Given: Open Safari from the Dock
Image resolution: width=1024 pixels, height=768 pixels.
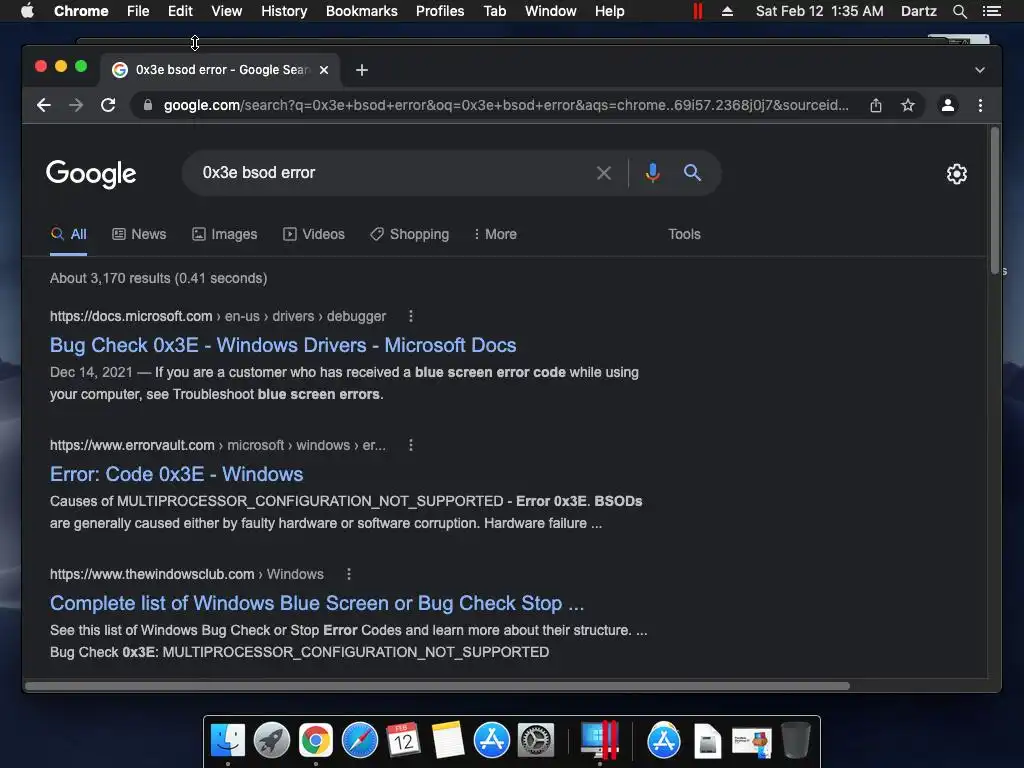Looking at the screenshot, I should click(x=360, y=741).
